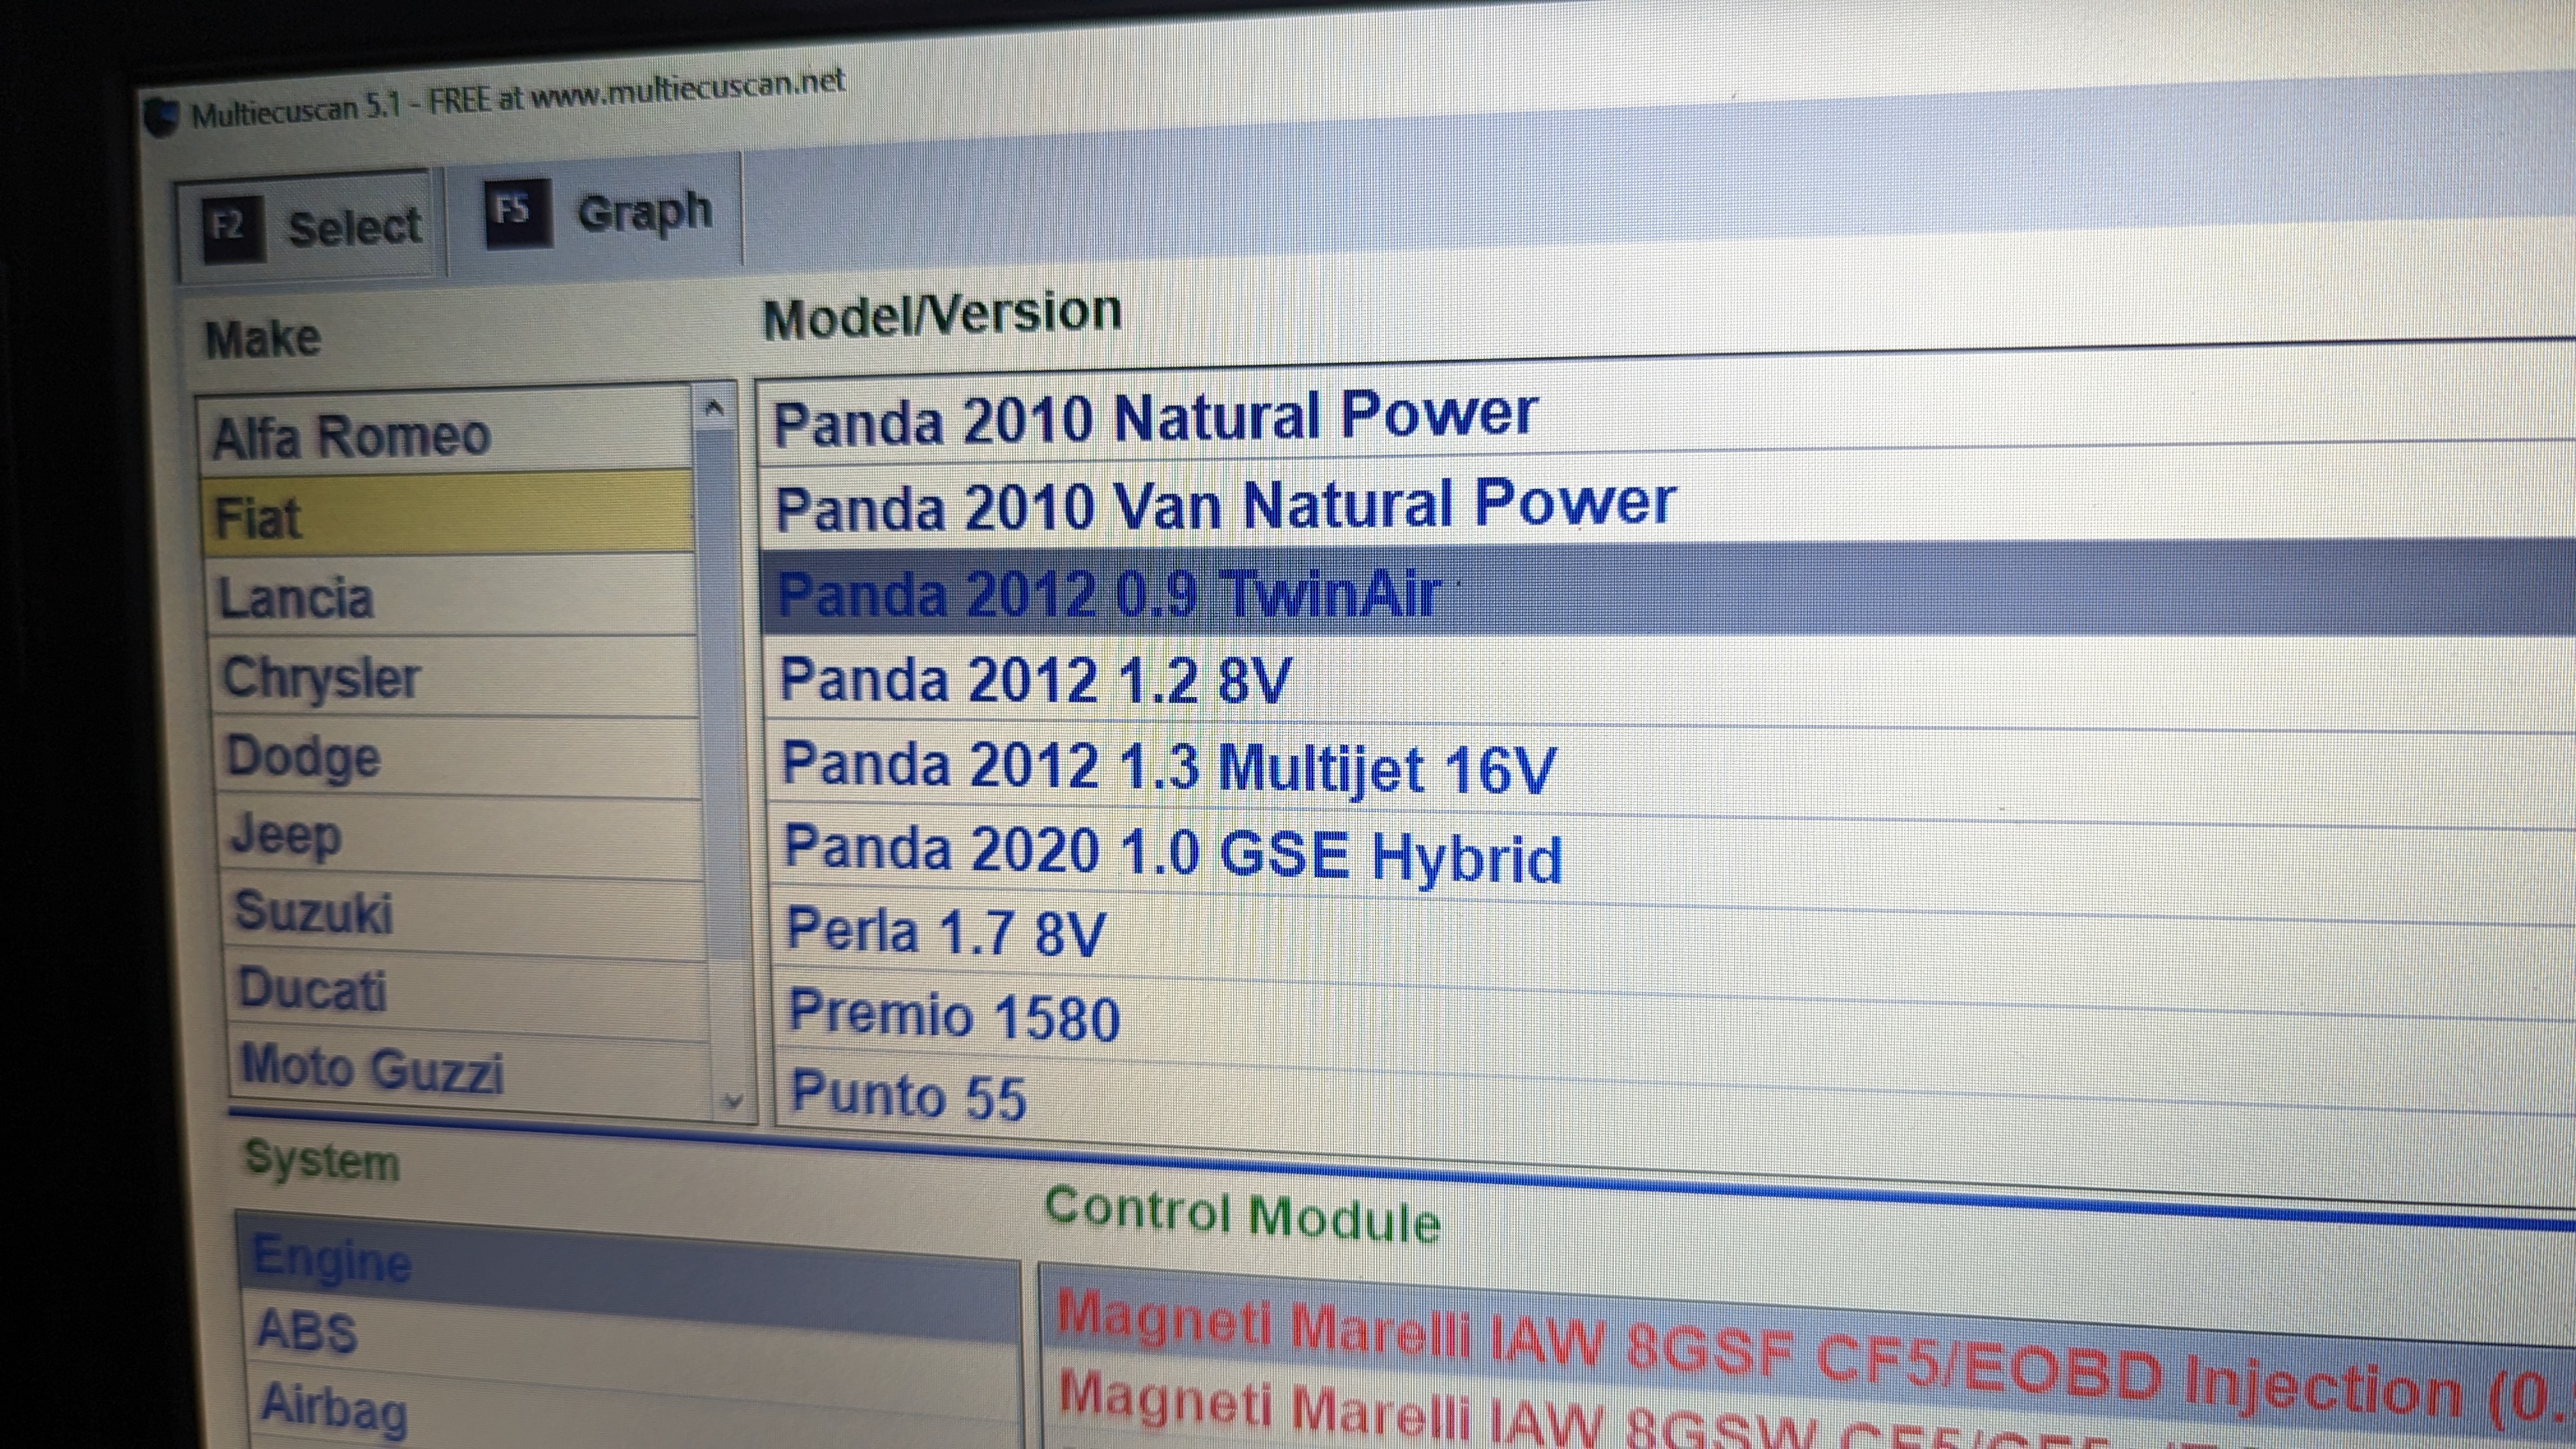This screenshot has width=2576, height=1449.
Task: Choose Chrysler from the Make list
Action: [x=456, y=677]
